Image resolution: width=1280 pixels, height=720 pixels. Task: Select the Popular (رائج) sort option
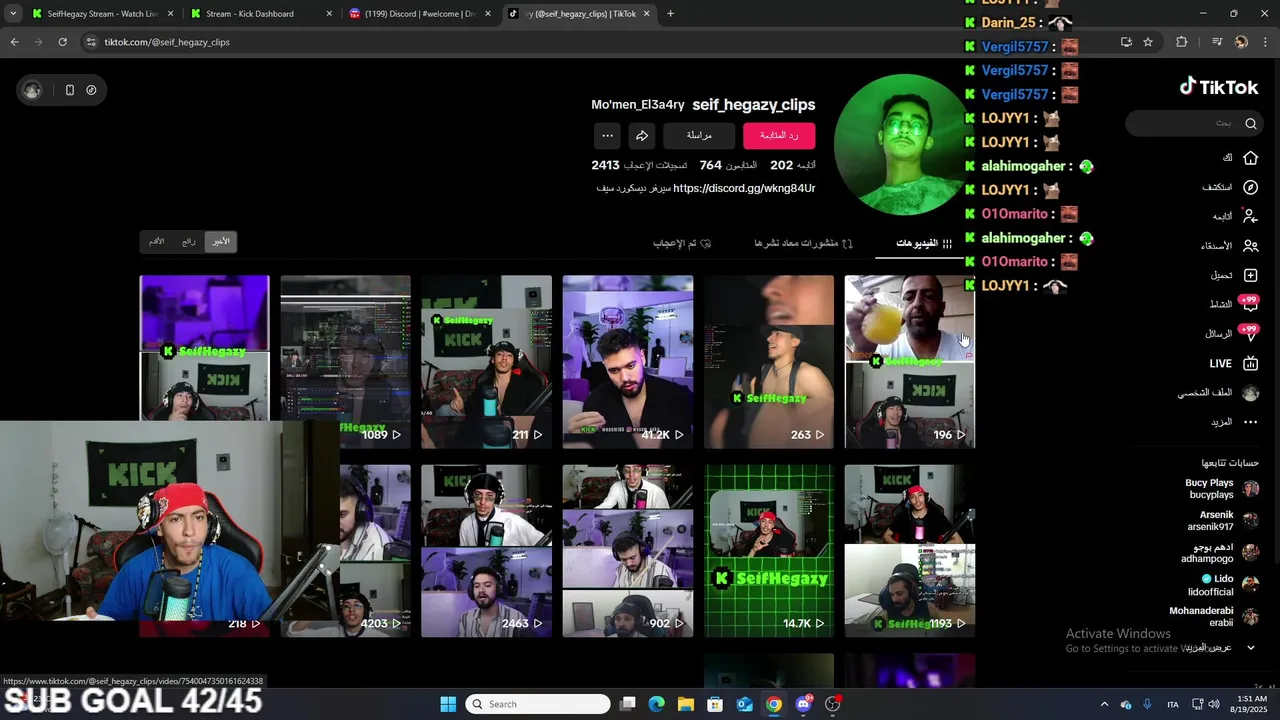188,241
